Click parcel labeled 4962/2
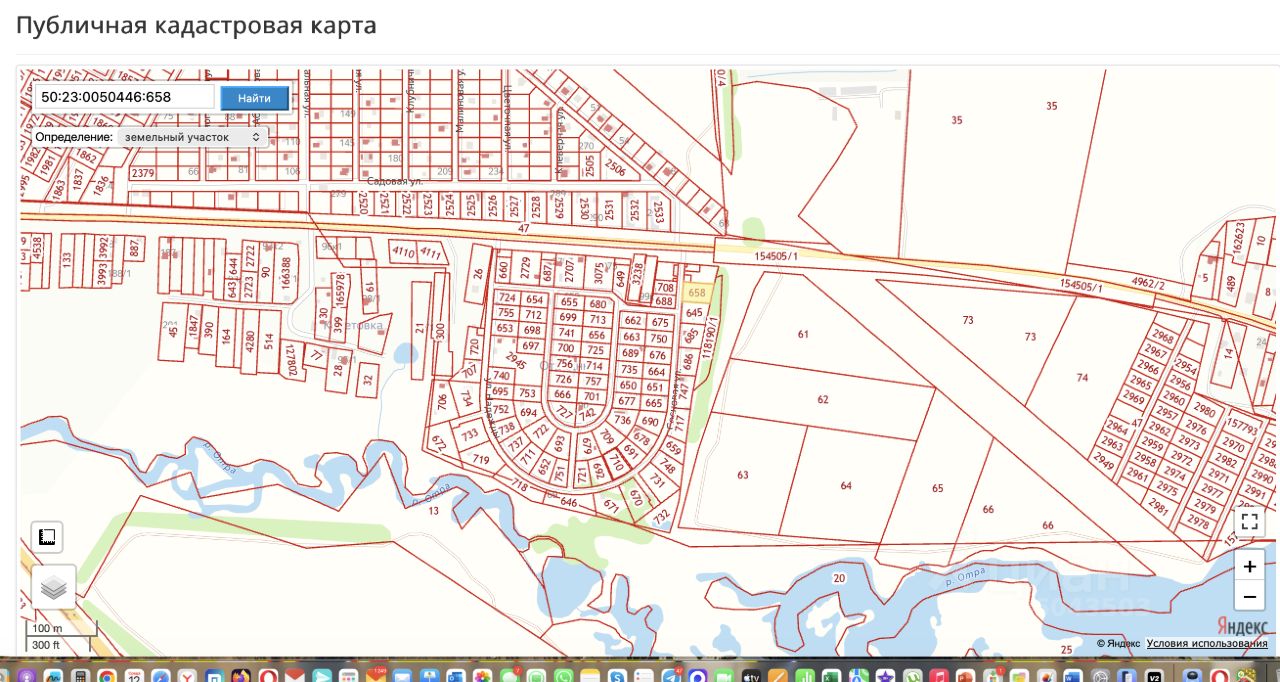Viewport: 1280px width, 682px height. (x=1147, y=283)
